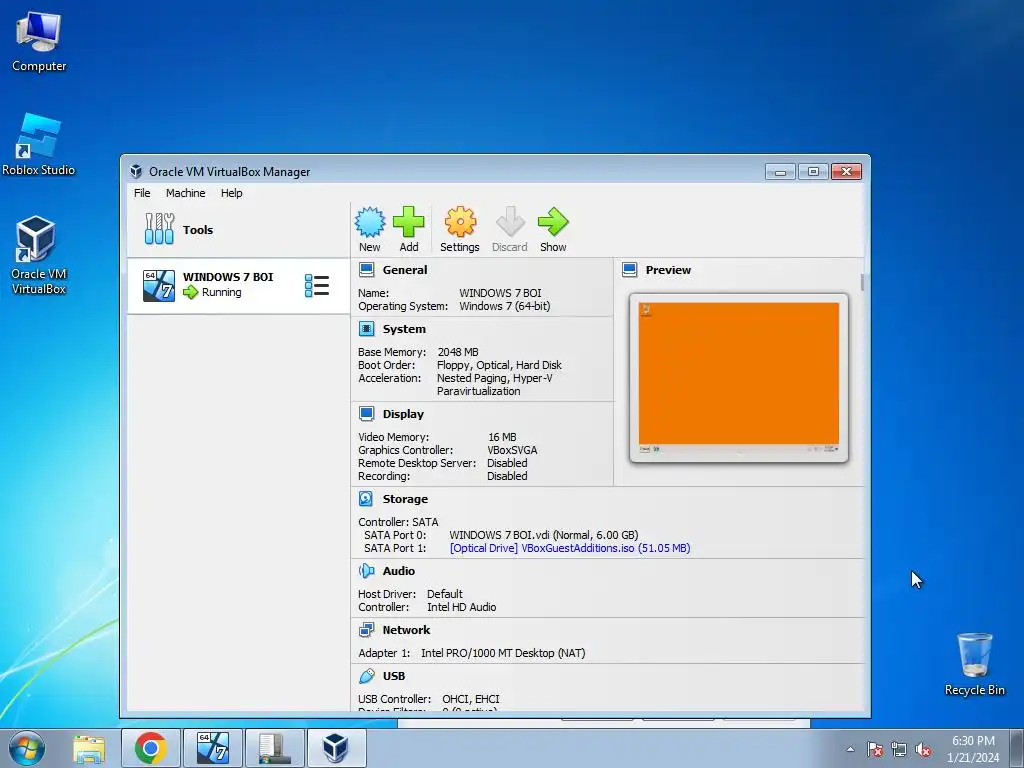Open the Machine menu
Viewport: 1024px width, 768px height.
[x=185, y=193]
